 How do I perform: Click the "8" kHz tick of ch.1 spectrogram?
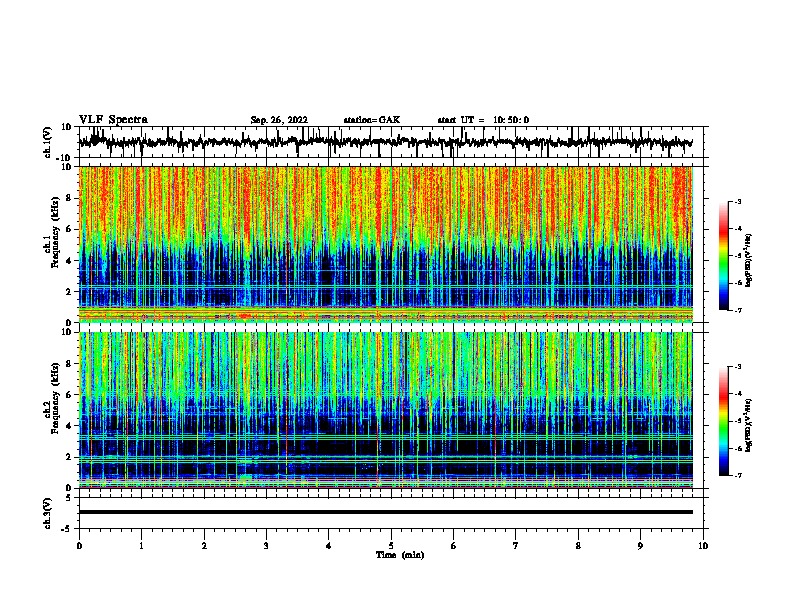coord(69,198)
